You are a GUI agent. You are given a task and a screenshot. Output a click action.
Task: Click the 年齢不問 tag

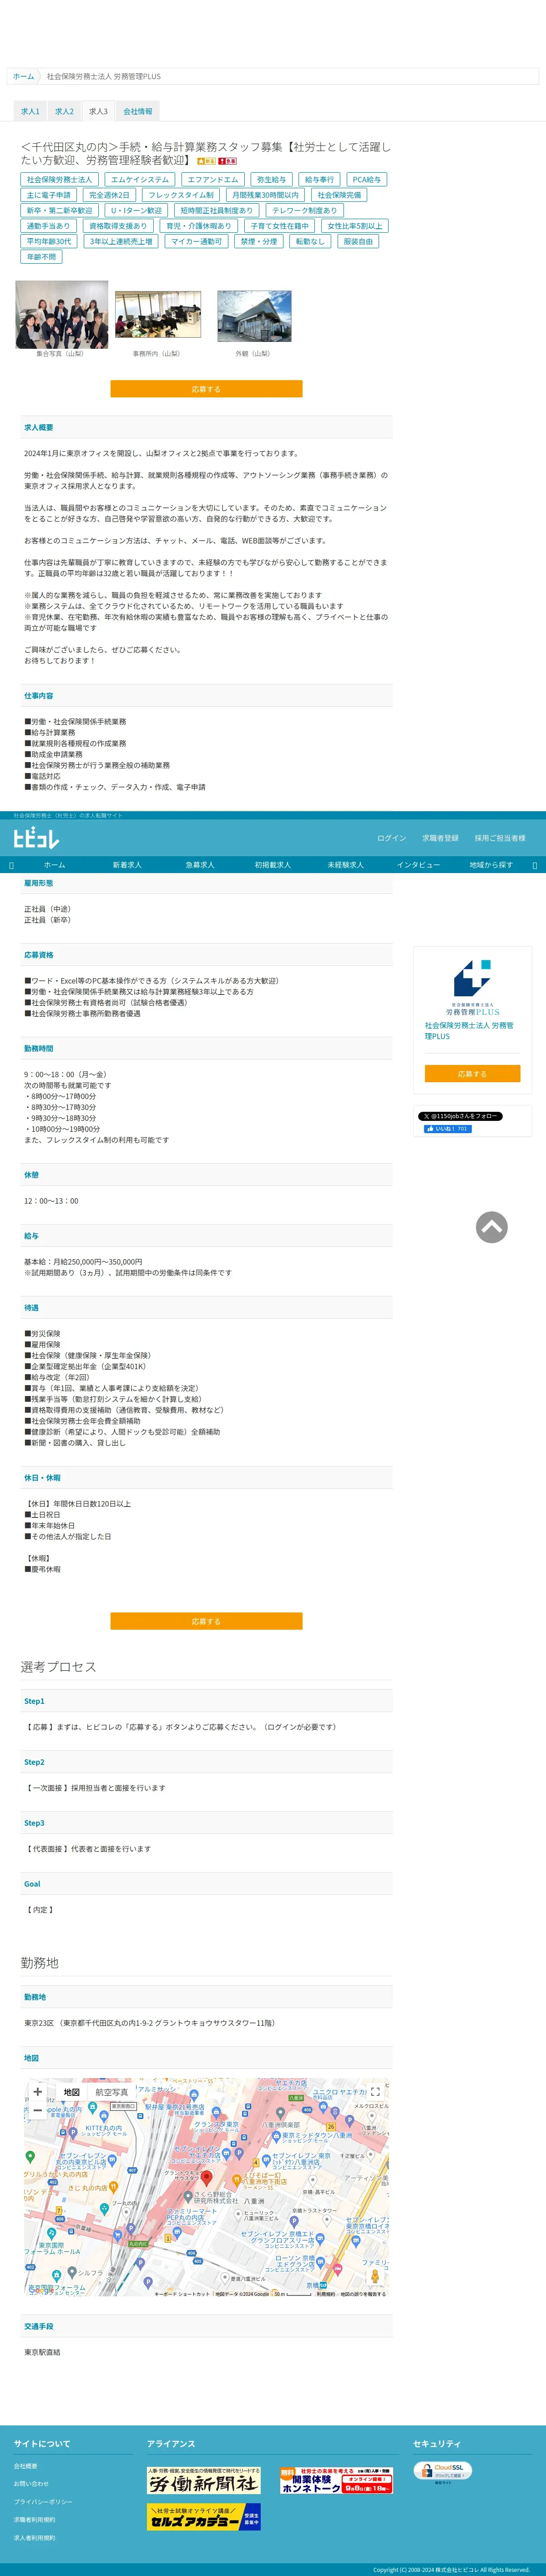(x=41, y=256)
